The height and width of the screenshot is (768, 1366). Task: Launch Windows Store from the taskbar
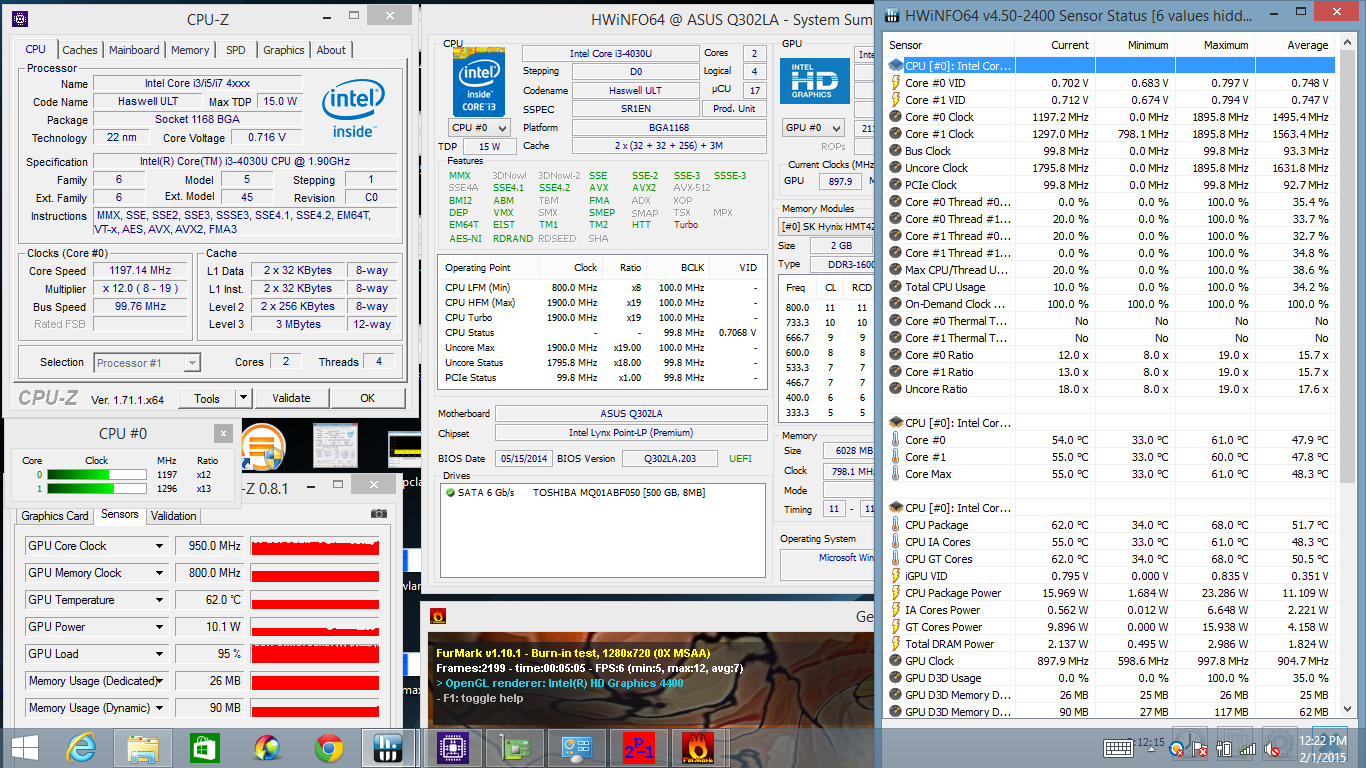(x=205, y=747)
